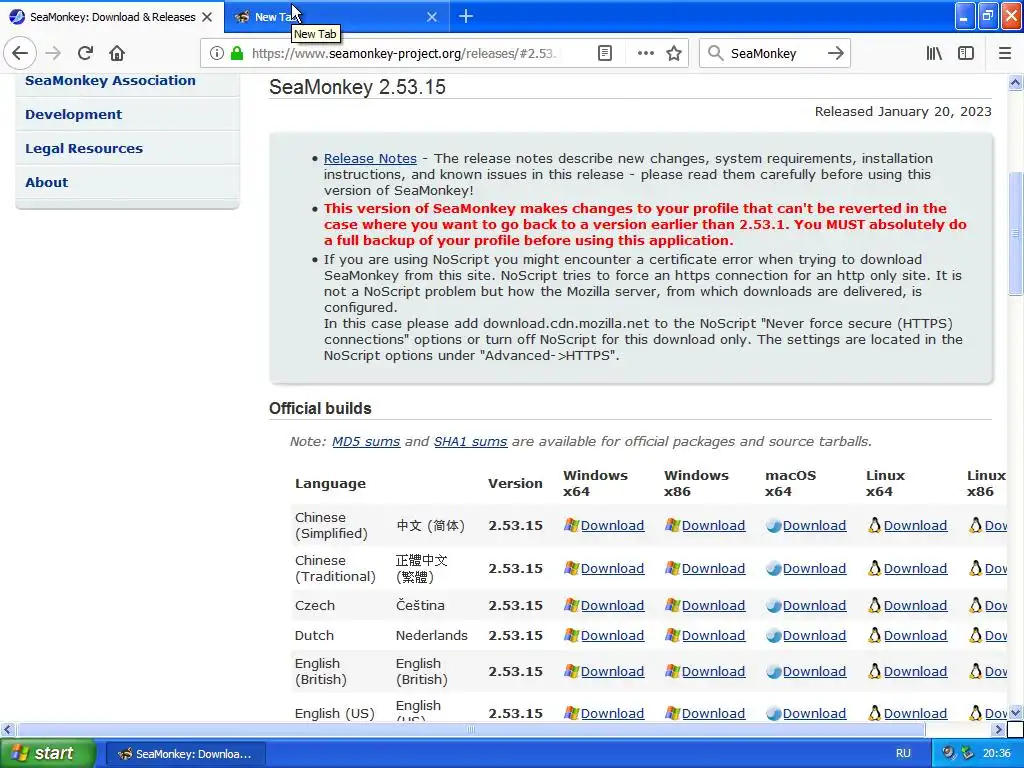
Task: Open the hamburger application menu
Action: [1005, 53]
